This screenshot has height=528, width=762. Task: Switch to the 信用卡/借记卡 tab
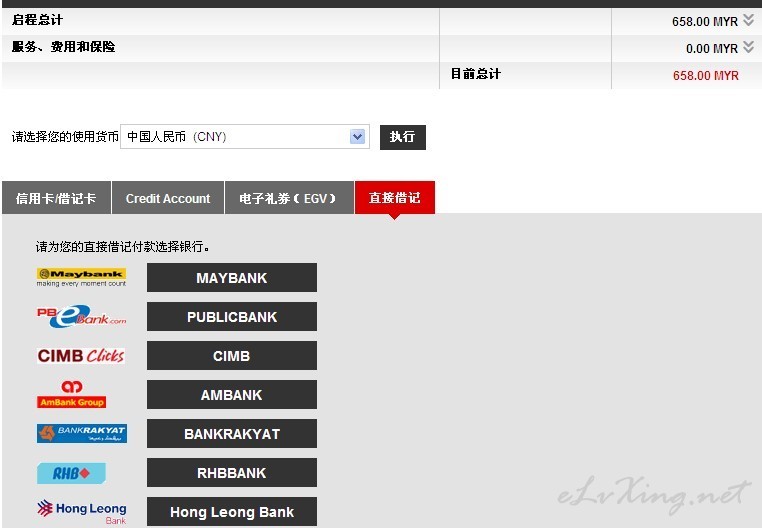coord(56,198)
